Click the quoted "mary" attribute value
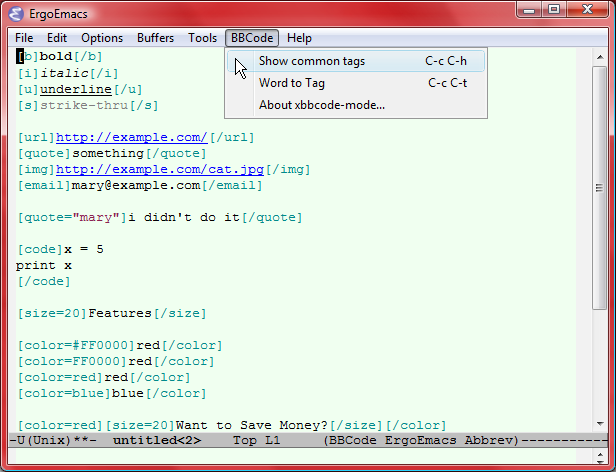Viewport: 616px width, 472px height. (96, 217)
